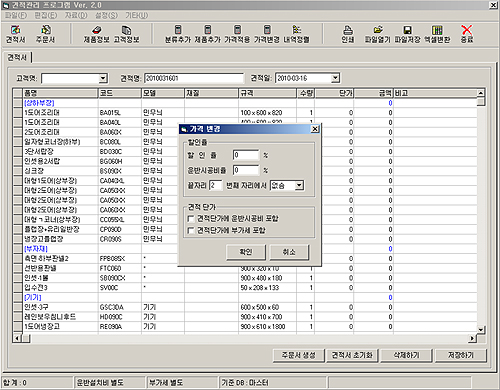
Task: Click the 900 x 610 x 1800 size cell
Action: (267, 327)
